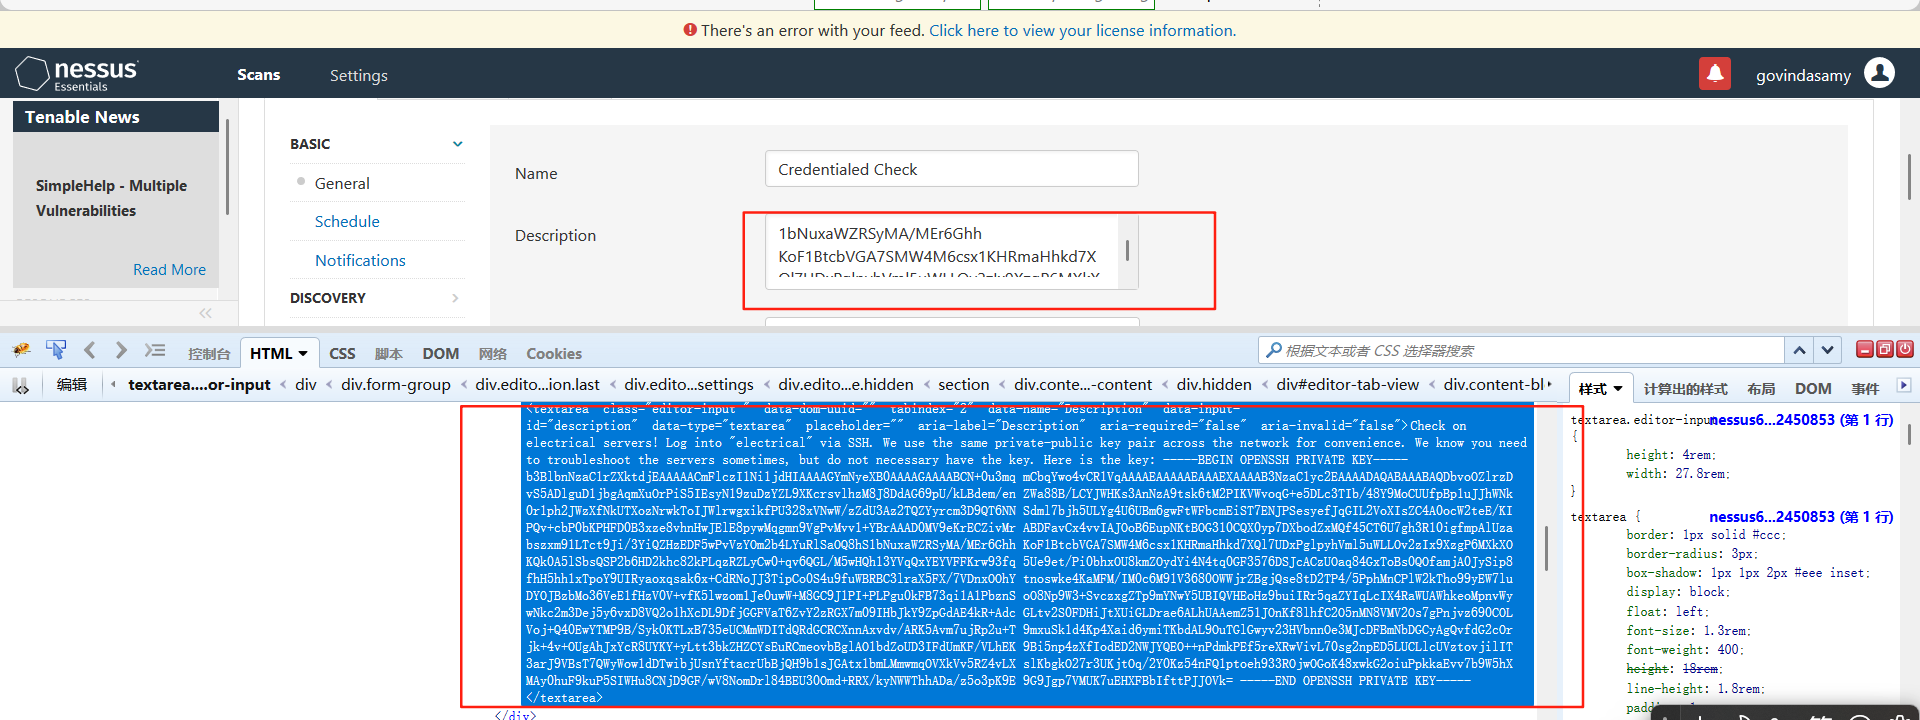Show more Firebug side panel tabs
Screen dimensions: 1920x720
[x=1903, y=386]
